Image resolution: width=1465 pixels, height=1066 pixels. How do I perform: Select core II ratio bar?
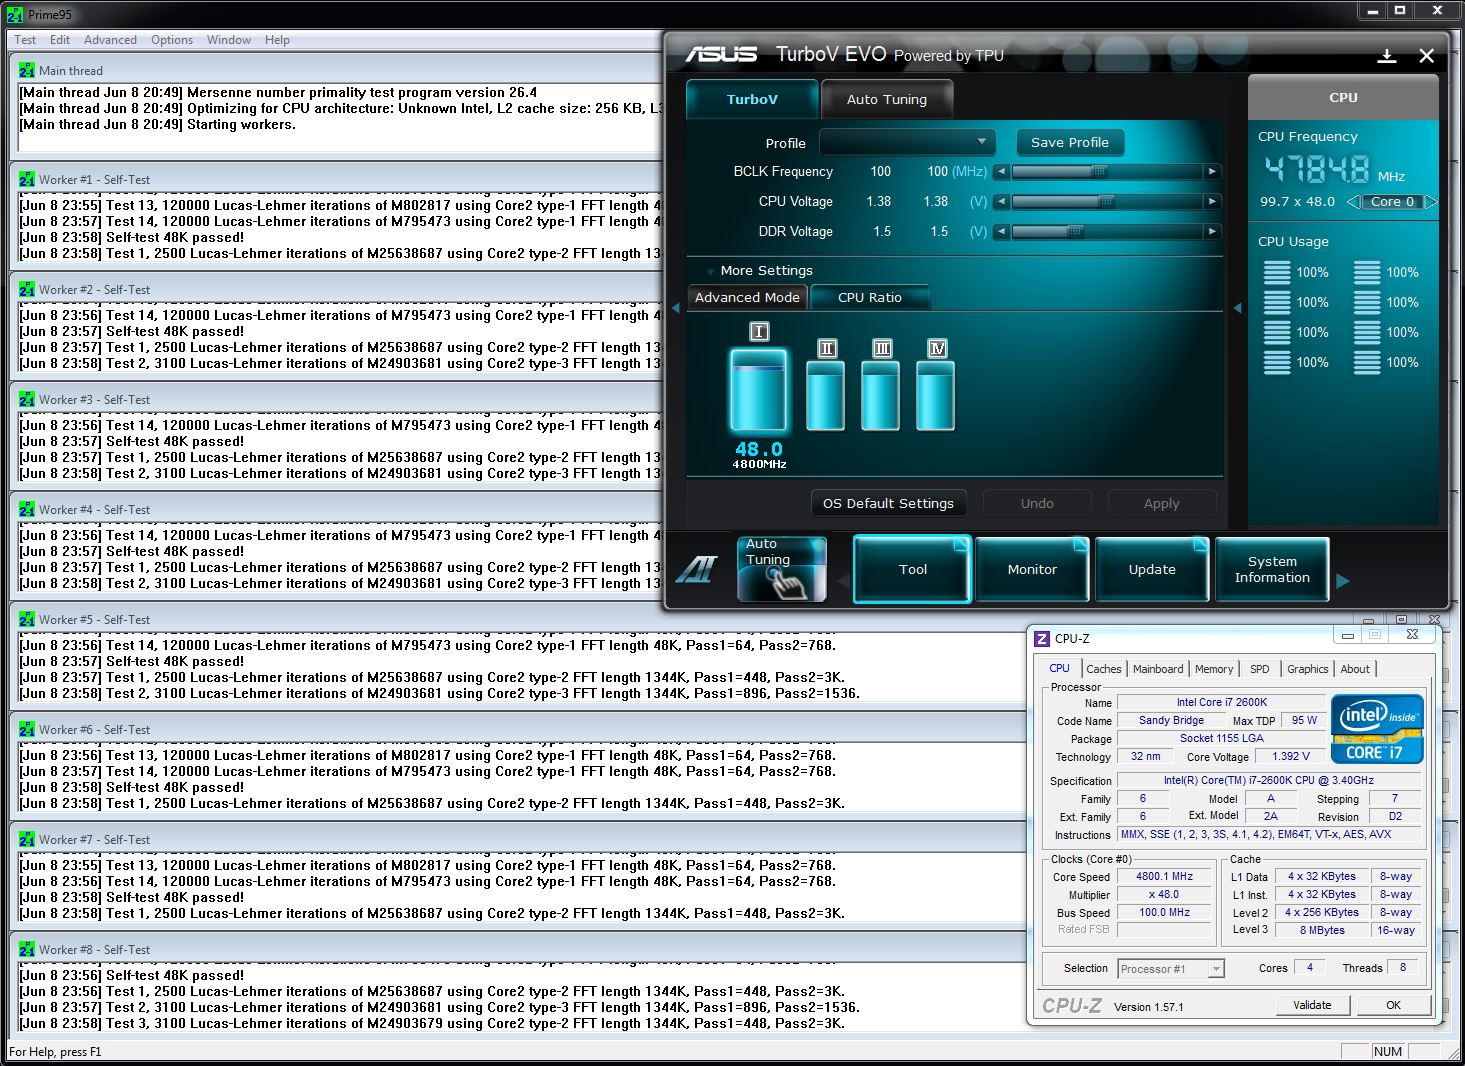826,396
